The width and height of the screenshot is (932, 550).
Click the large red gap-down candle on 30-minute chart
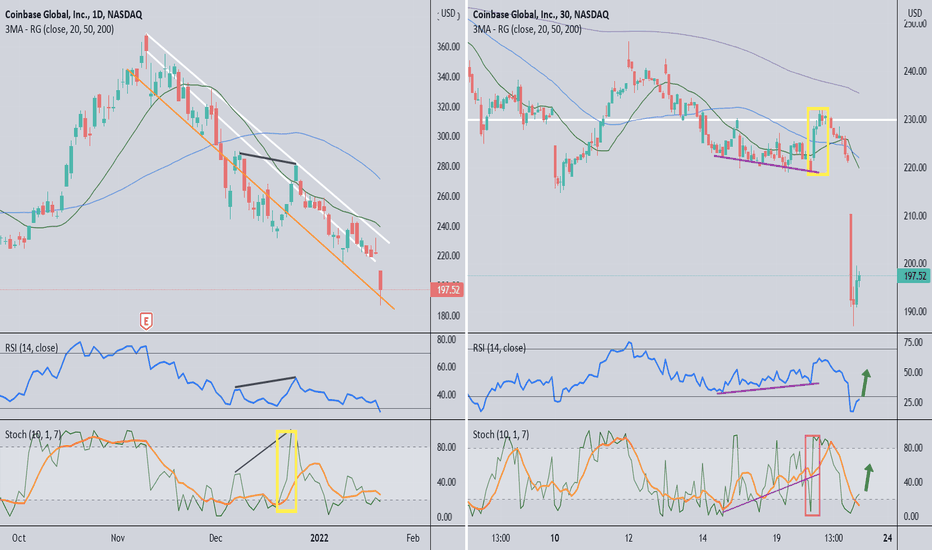click(x=851, y=257)
